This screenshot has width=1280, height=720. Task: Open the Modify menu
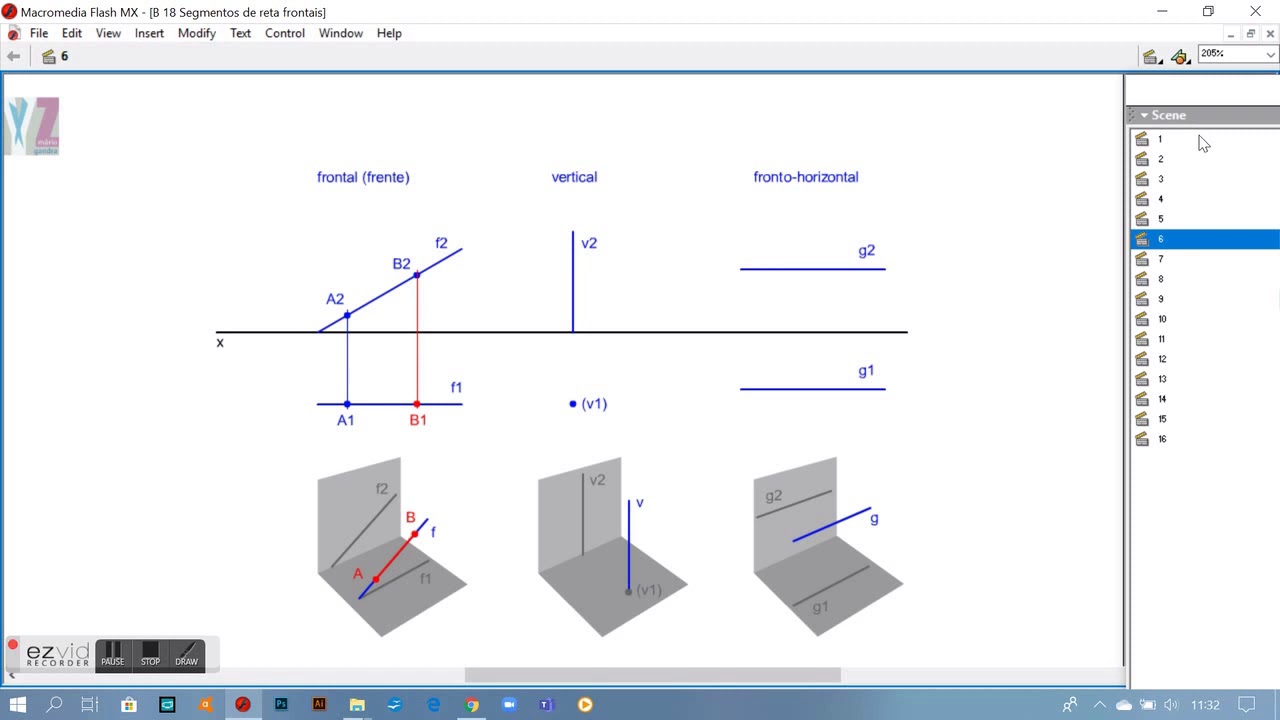(x=197, y=33)
